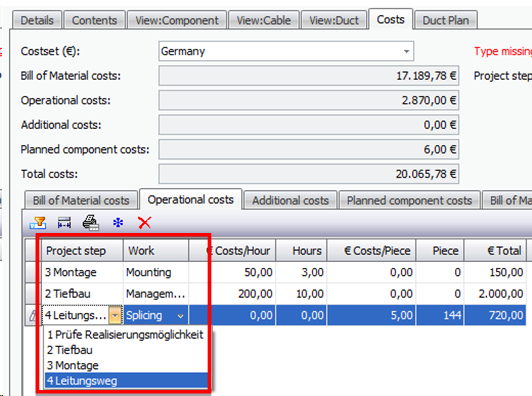Click the red X delete icon
Image resolution: width=532 pixels, height=396 pixels.
(x=145, y=223)
